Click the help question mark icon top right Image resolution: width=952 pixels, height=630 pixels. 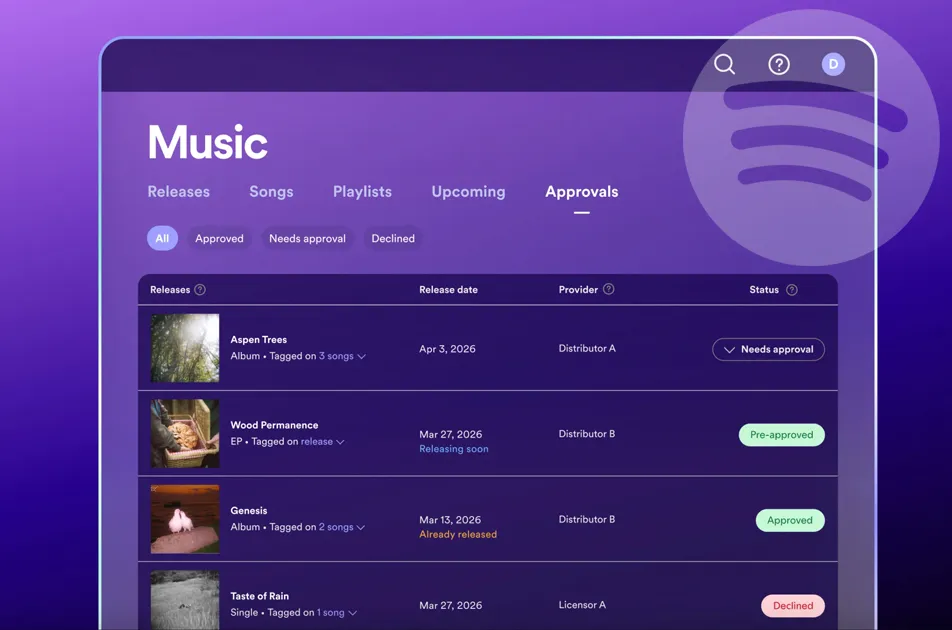pos(779,64)
